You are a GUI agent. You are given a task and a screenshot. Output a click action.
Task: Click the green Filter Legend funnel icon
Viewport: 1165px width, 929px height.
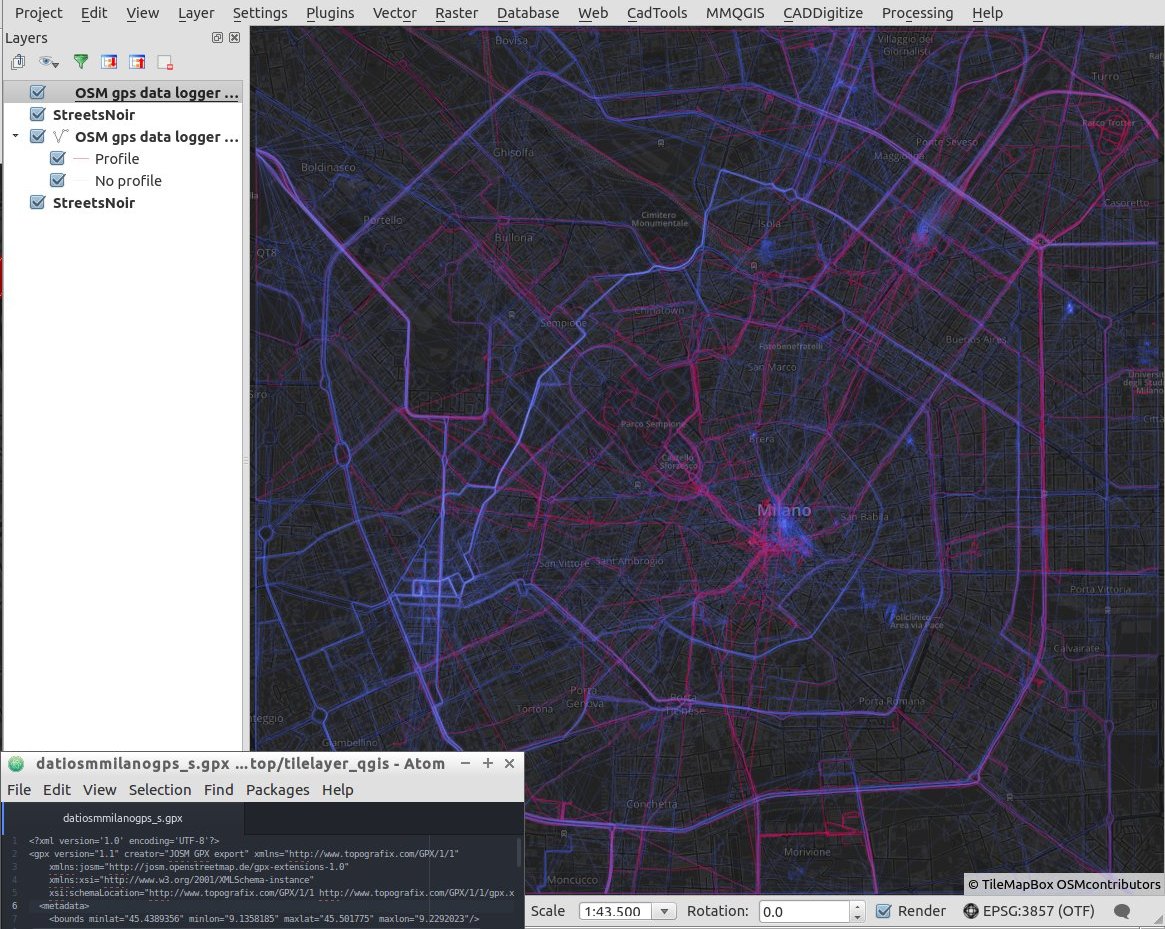coord(81,62)
